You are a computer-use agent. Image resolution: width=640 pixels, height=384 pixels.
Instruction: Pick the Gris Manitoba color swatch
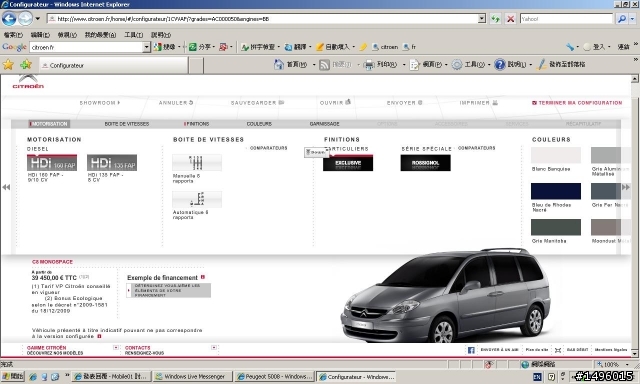tap(556, 227)
